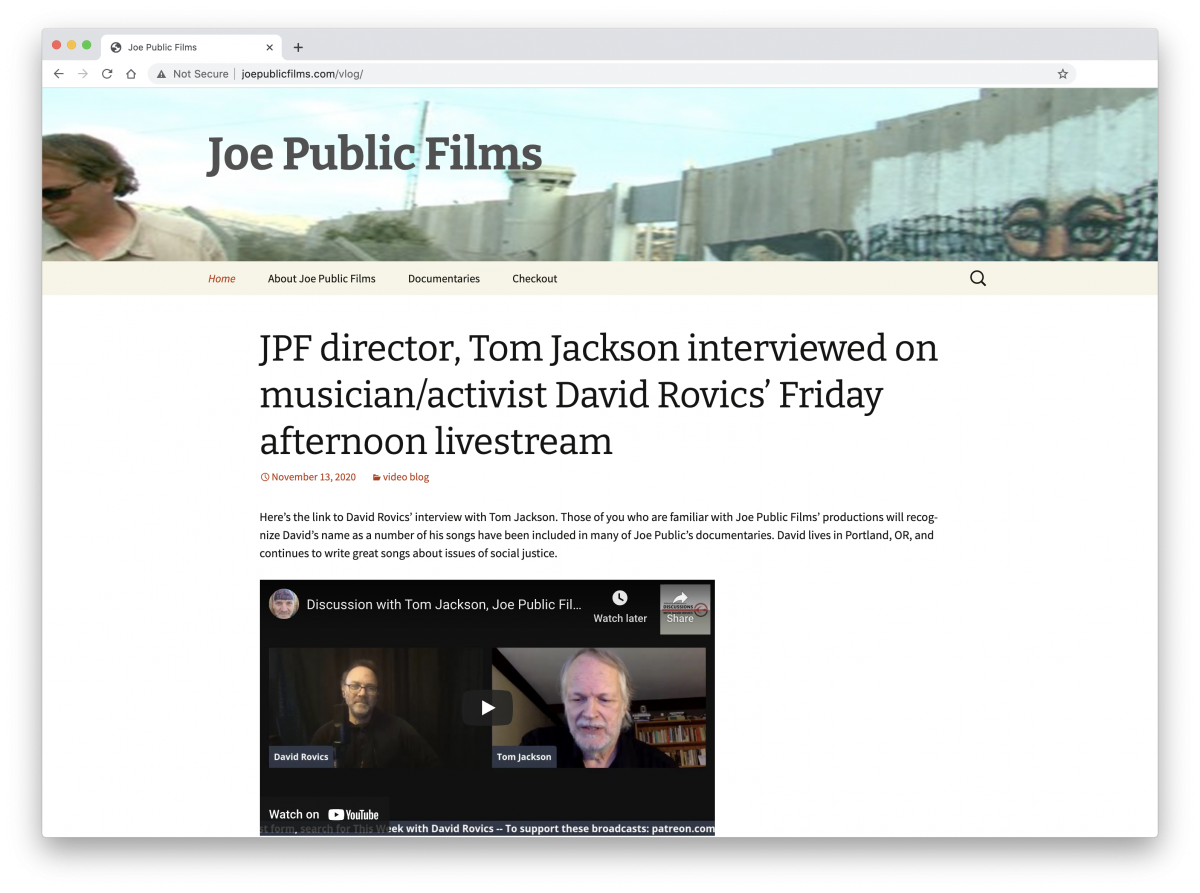Viewport: 1200px width, 893px height.
Task: Open a new tab with plus button
Action: click(x=298, y=47)
